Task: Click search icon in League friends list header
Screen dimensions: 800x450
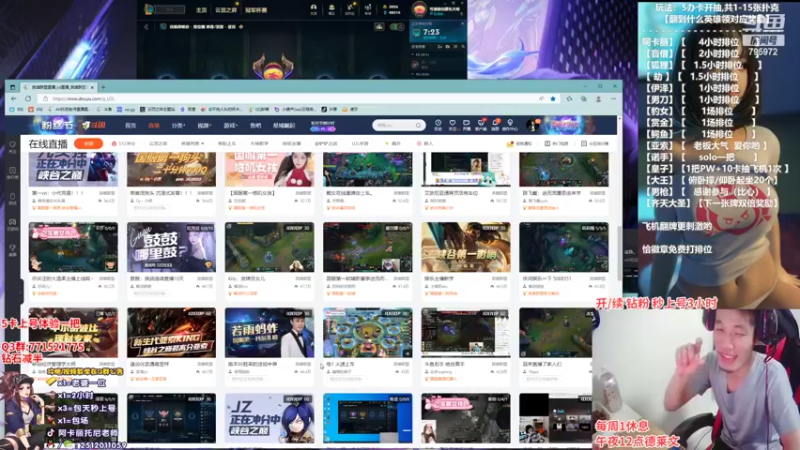Action: point(463,46)
